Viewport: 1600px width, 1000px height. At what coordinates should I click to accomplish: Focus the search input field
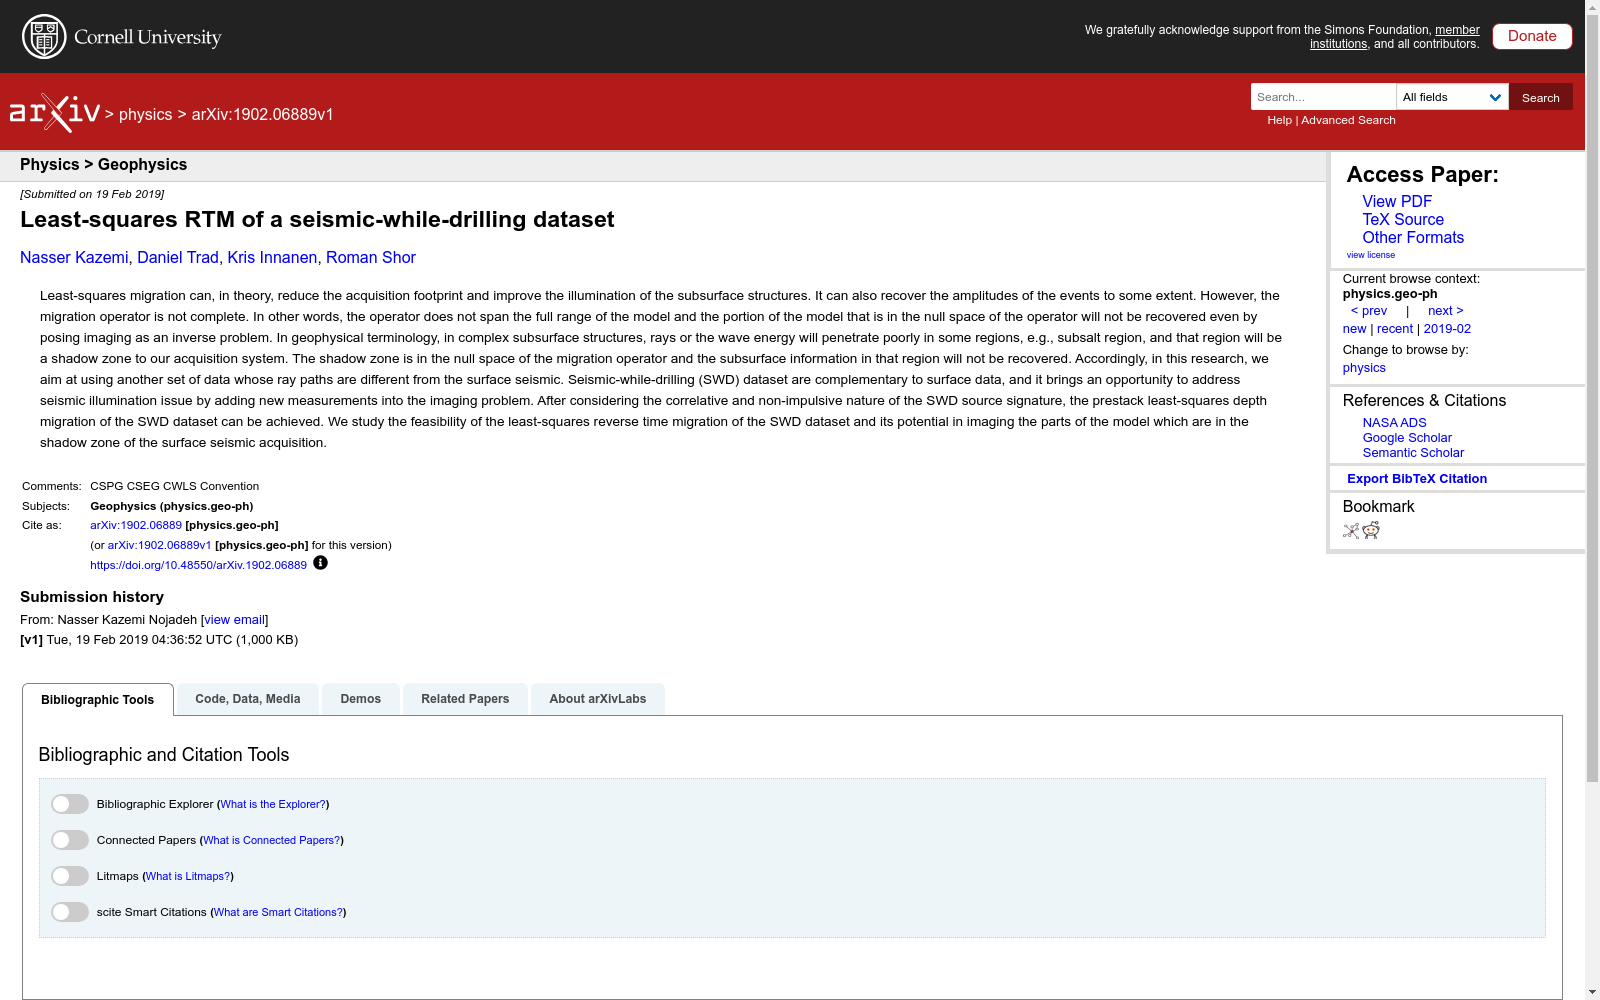pyautogui.click(x=1323, y=97)
